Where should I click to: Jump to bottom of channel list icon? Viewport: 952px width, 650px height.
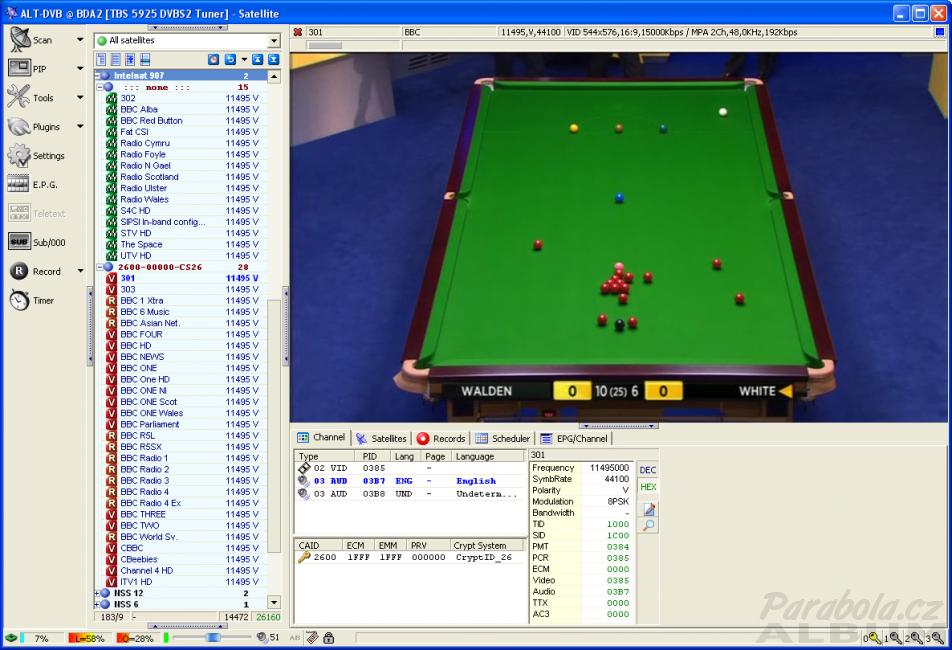274,59
